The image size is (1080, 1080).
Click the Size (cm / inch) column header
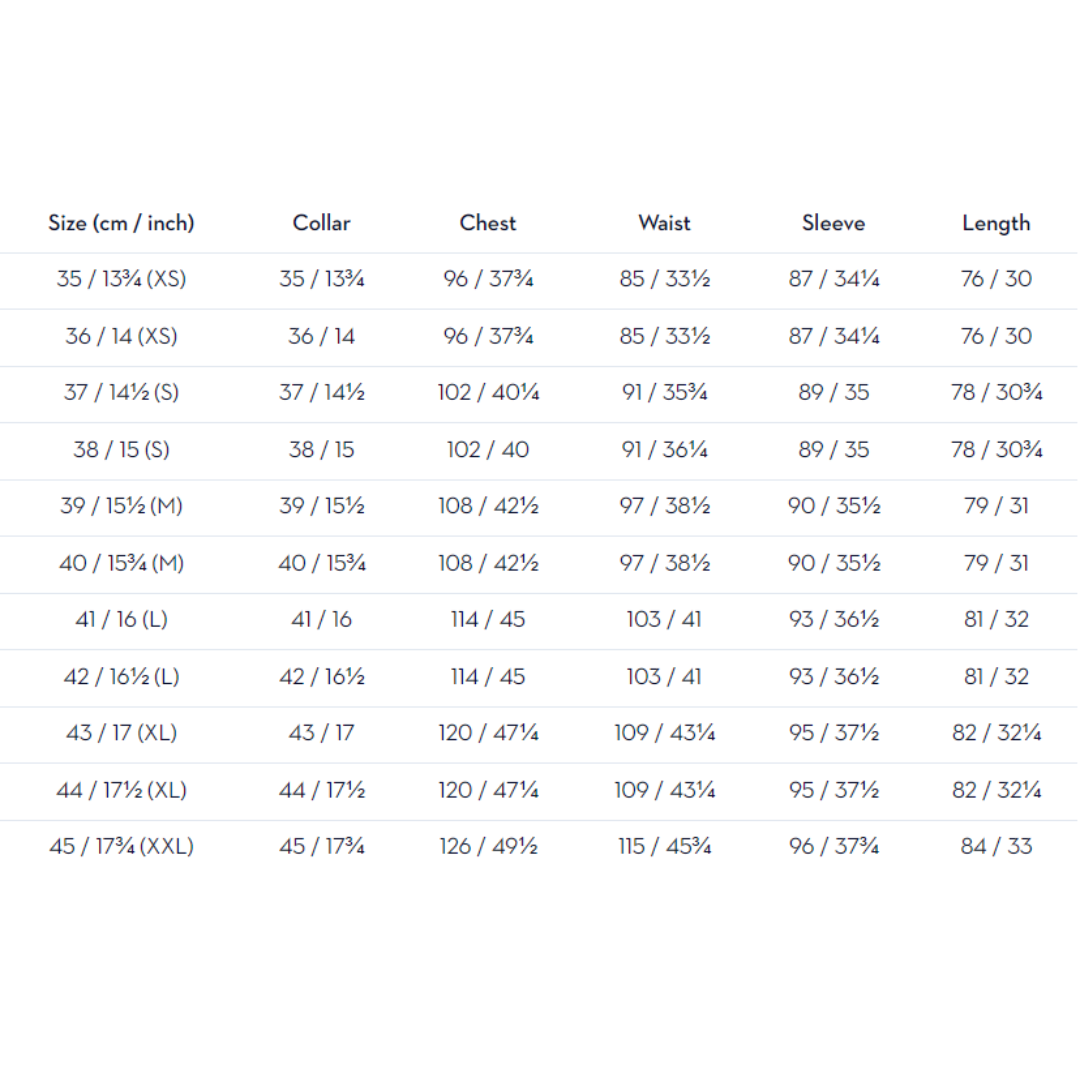(x=121, y=223)
